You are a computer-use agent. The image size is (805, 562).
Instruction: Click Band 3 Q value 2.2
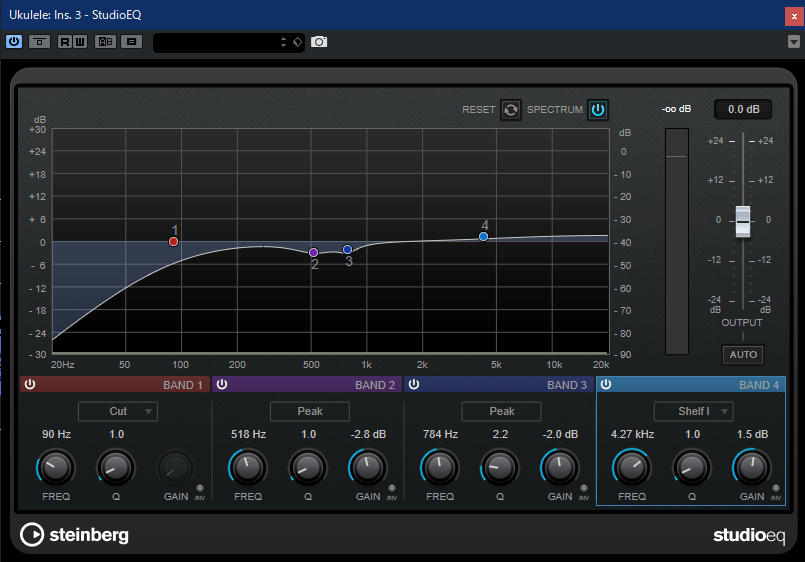(500, 434)
